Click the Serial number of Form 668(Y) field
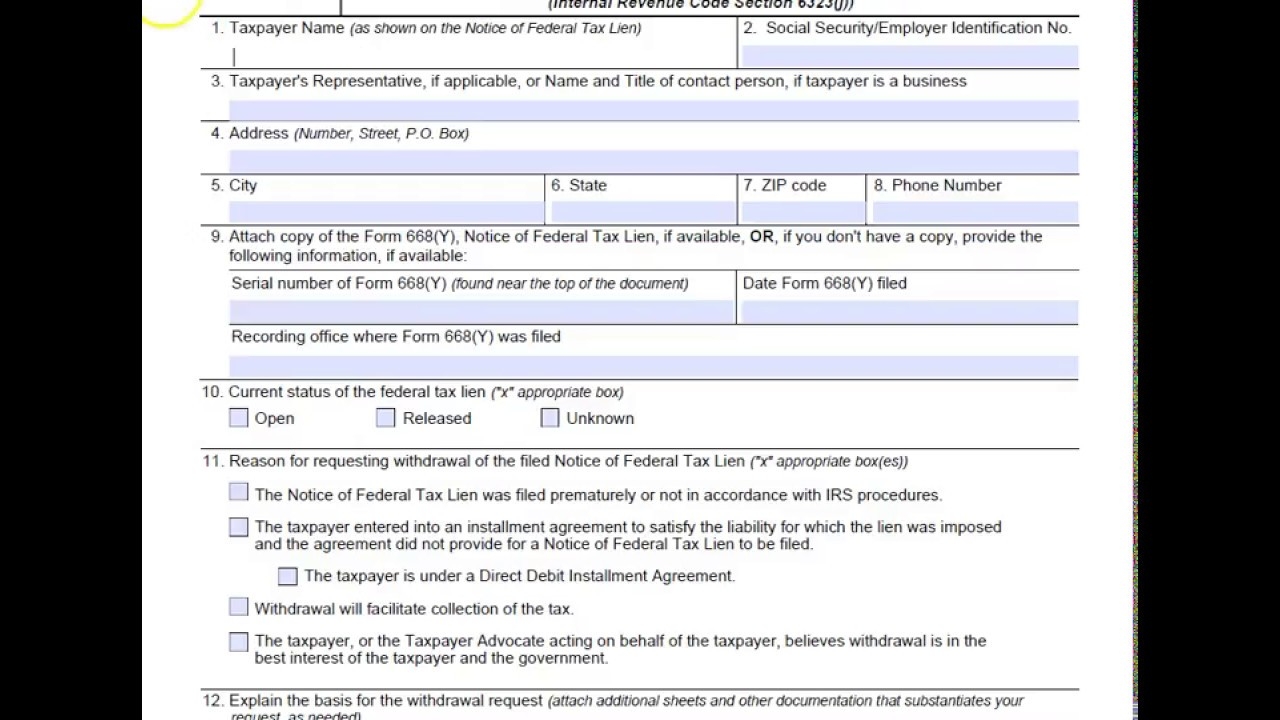Viewport: 1280px width, 720px height. pyautogui.click(x=481, y=312)
